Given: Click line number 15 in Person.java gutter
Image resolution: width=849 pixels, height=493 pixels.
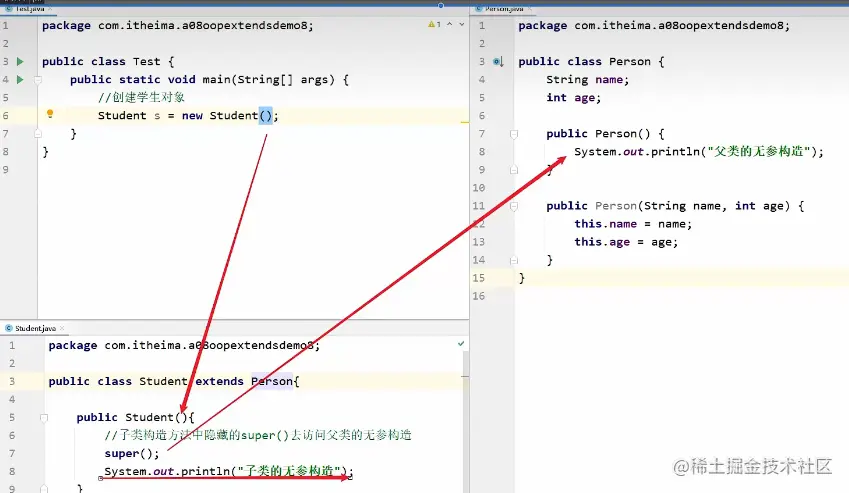Looking at the screenshot, I should coord(479,278).
